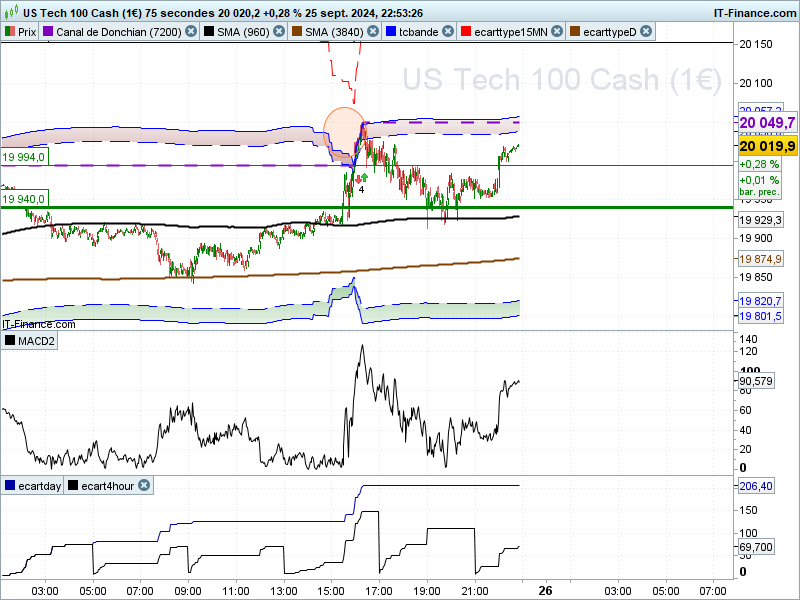
Task: Remove the SMA (960) indicator
Action: tap(279, 32)
